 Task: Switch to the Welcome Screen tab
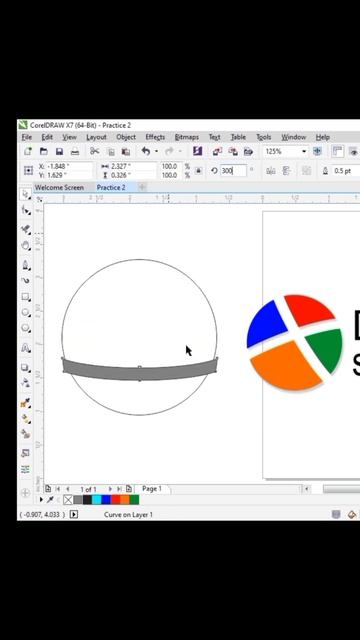point(59,187)
